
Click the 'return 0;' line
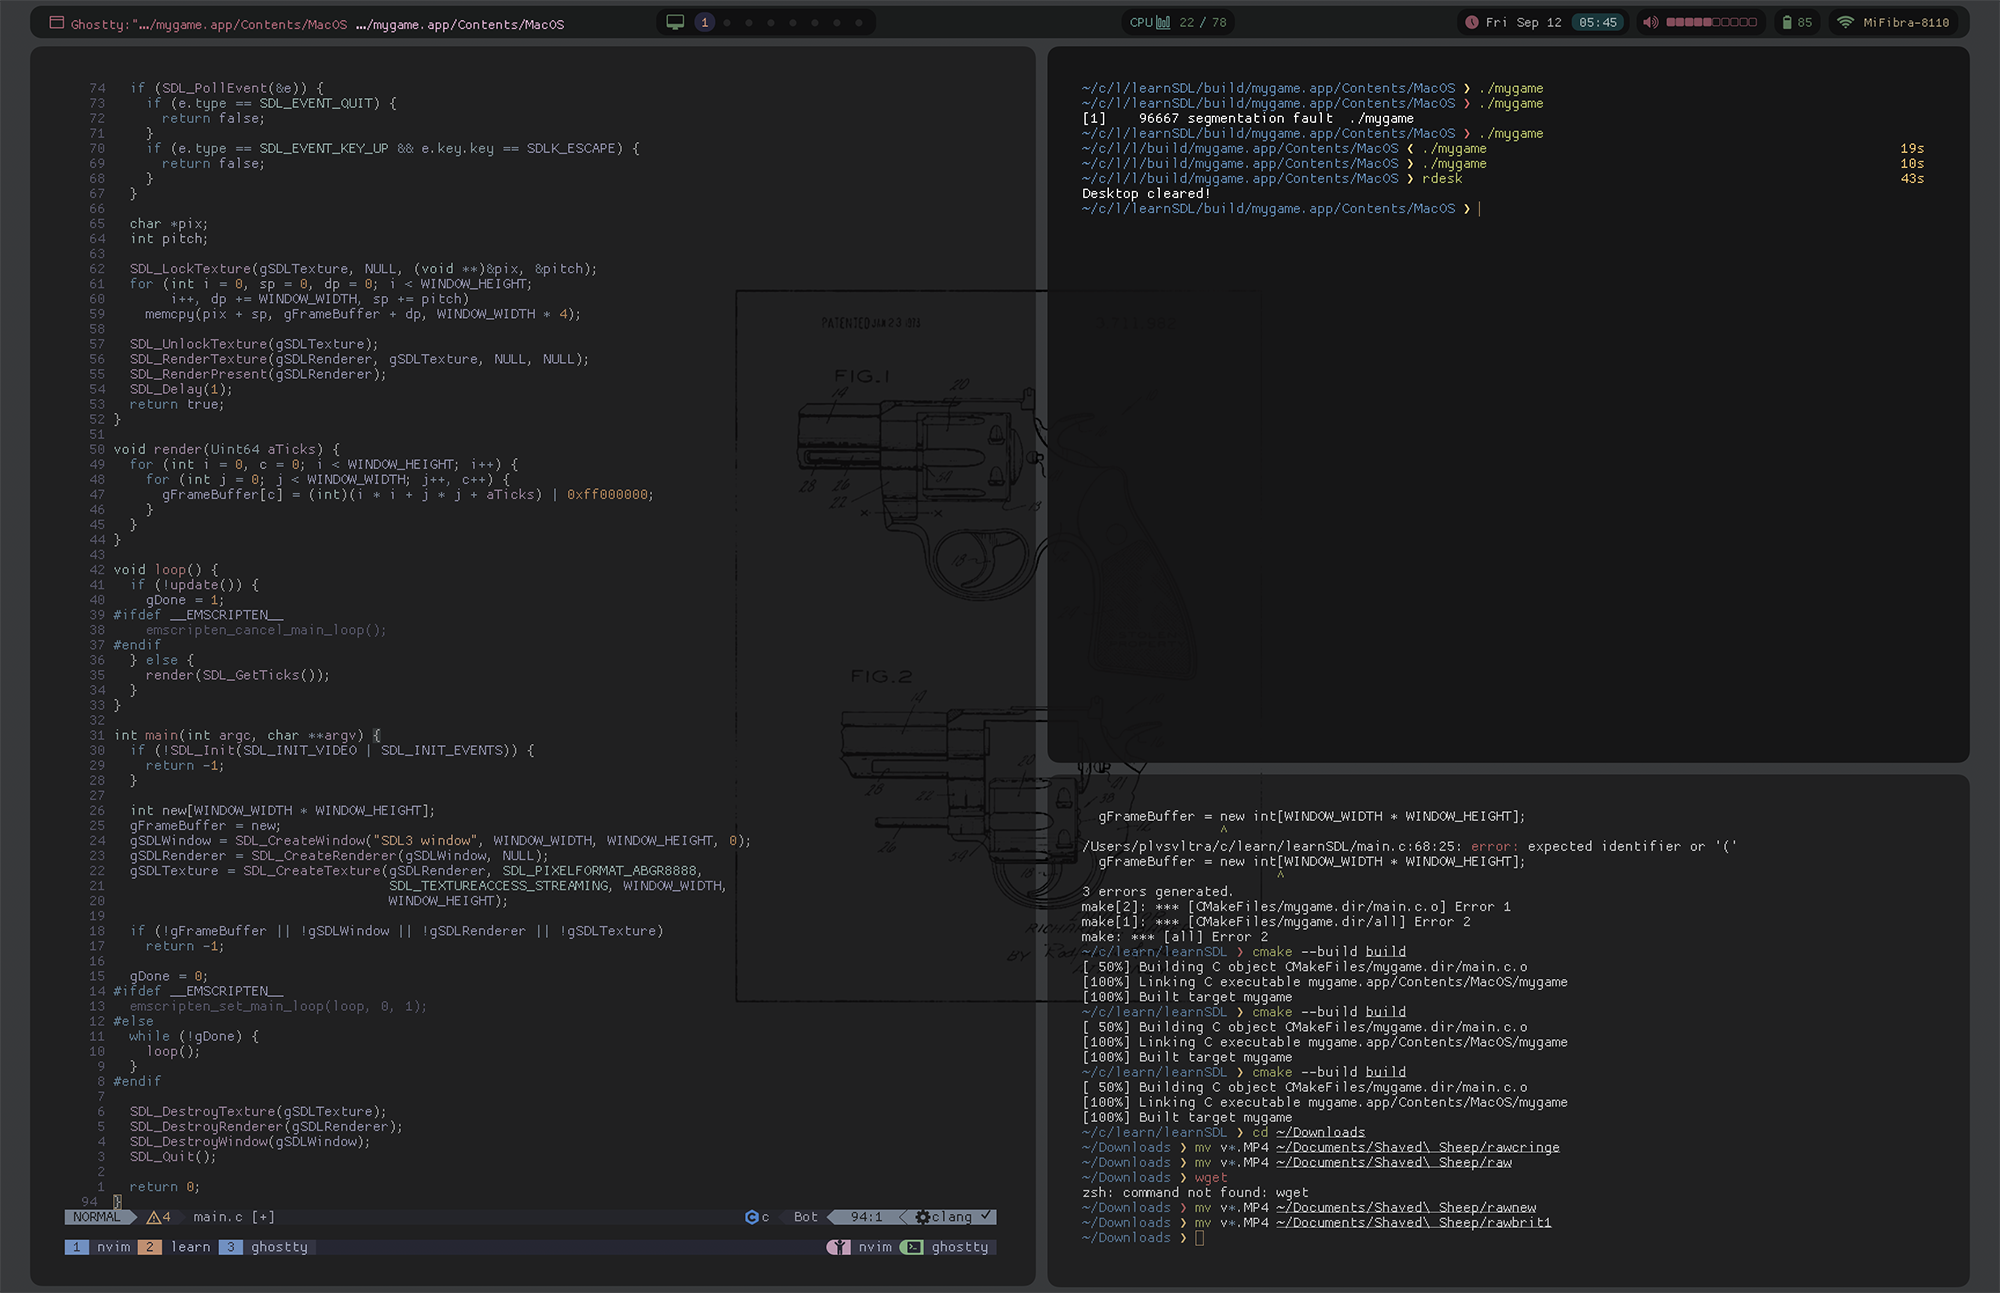coord(165,1187)
